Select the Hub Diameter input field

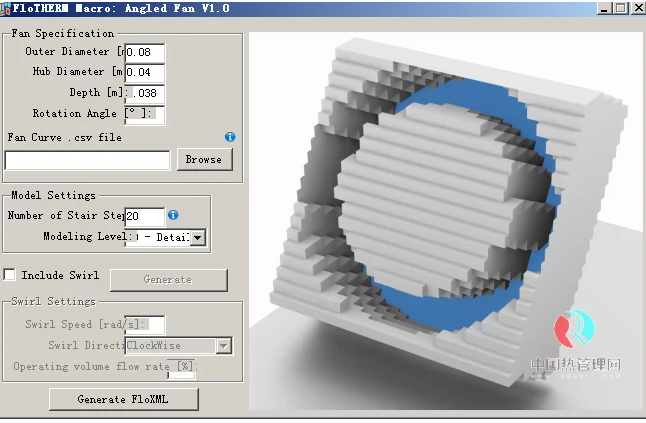point(145,72)
